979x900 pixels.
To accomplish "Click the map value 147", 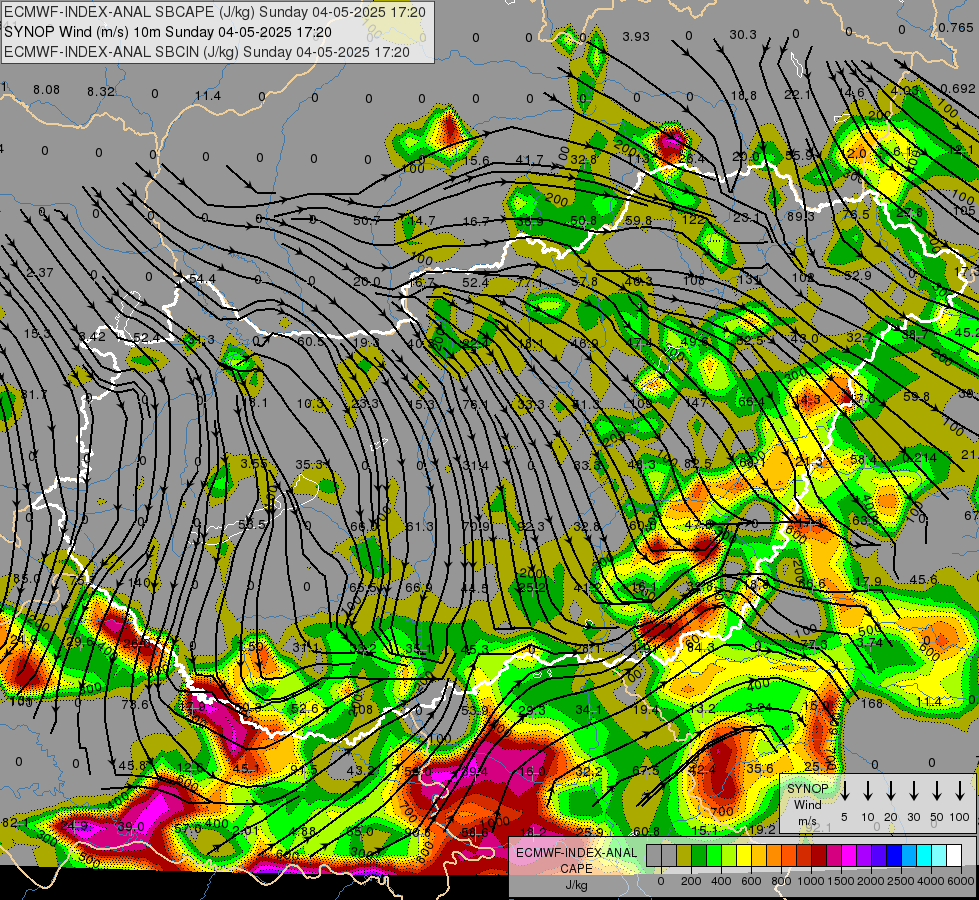I will tap(696, 403).
